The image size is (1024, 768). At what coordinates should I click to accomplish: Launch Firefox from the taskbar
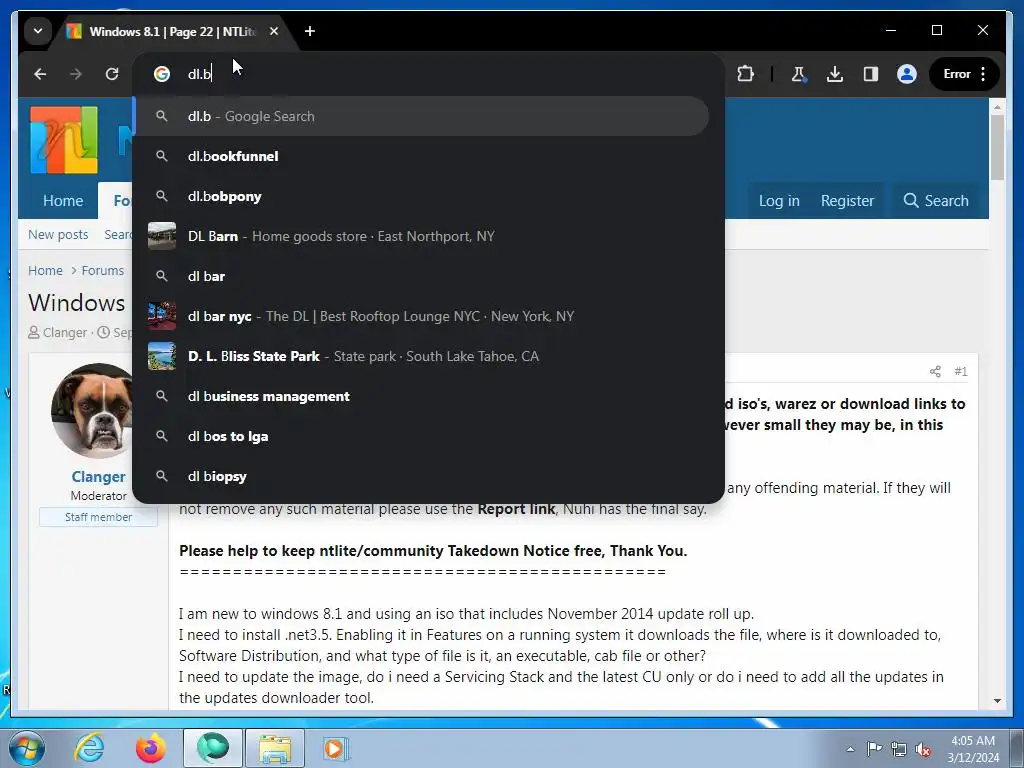(151, 748)
